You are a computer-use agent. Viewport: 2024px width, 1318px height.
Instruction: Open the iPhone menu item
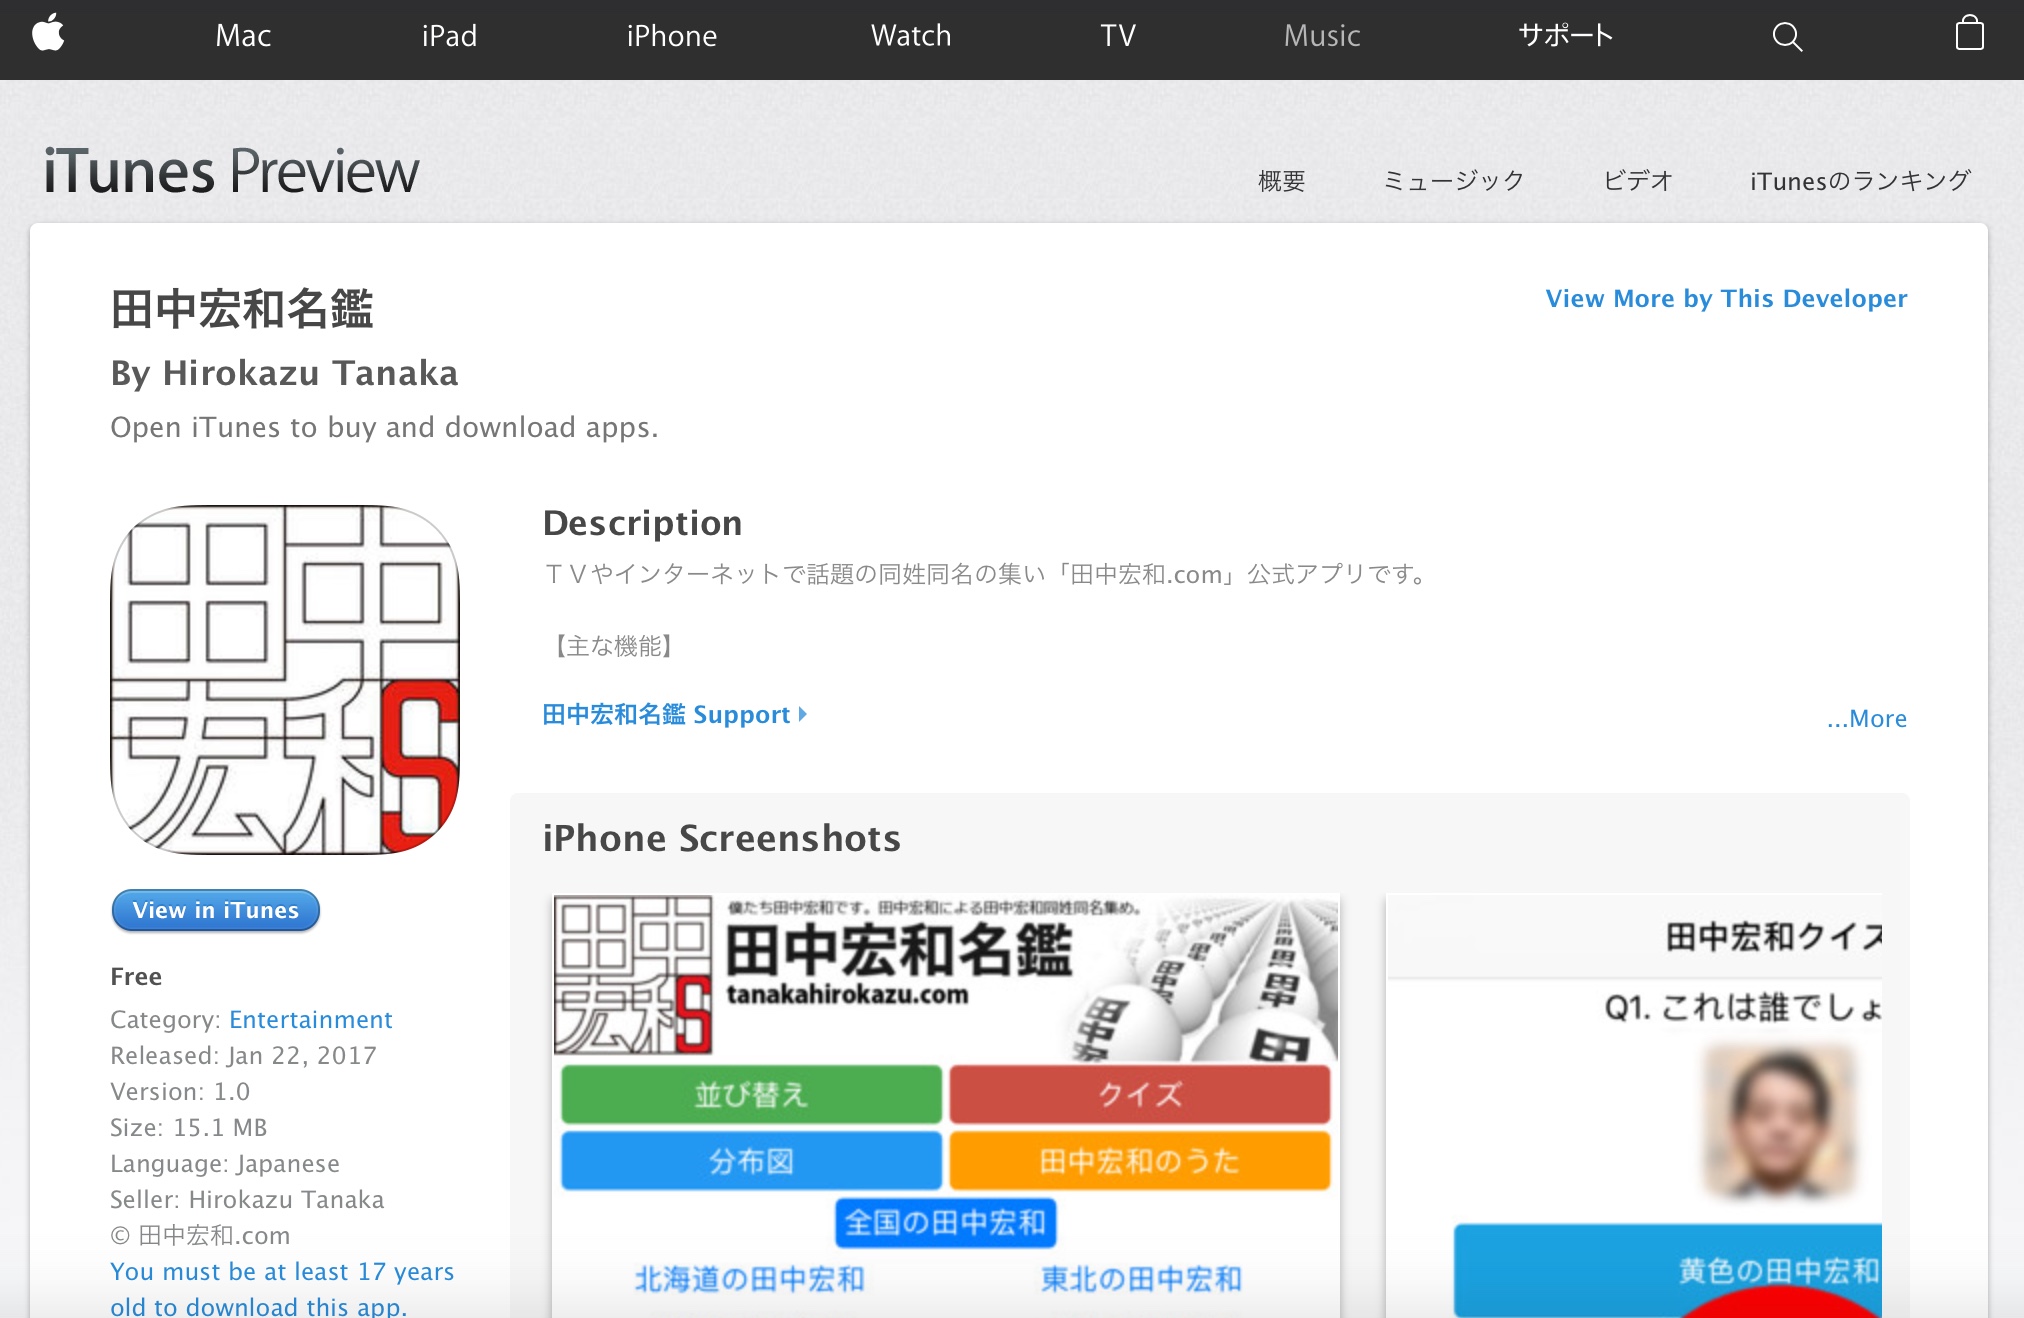coord(672,36)
